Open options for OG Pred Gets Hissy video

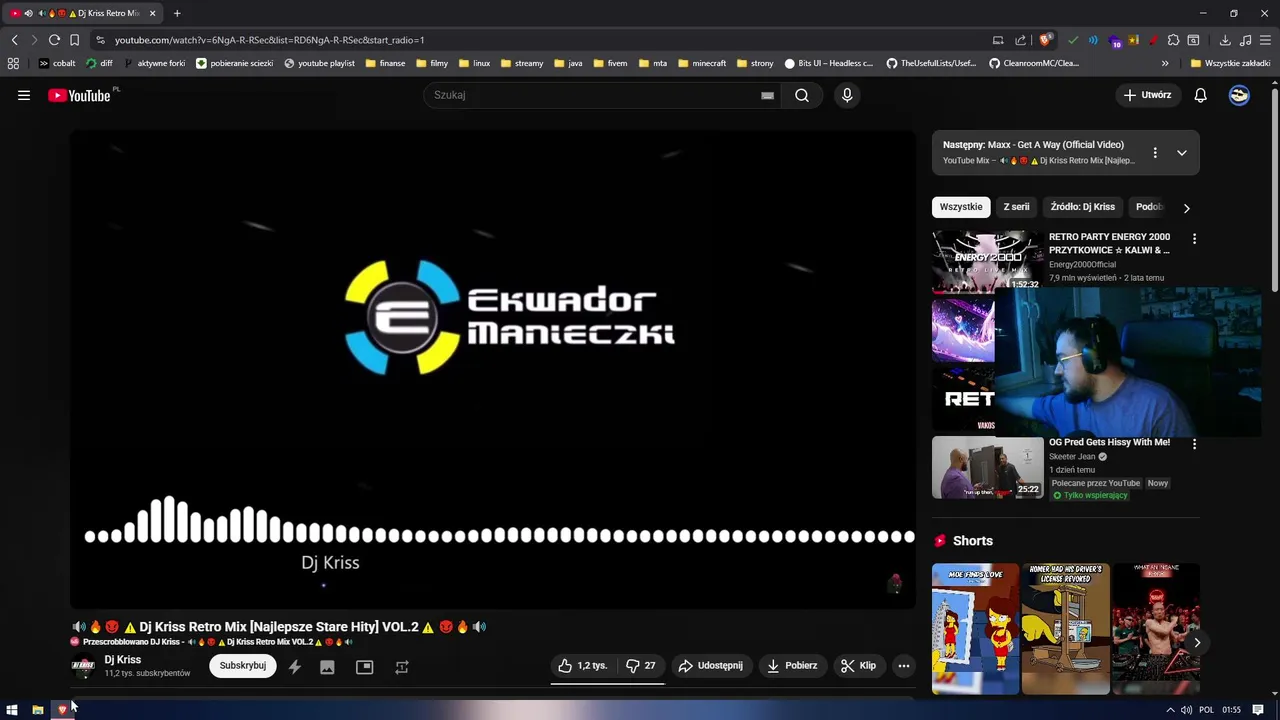coord(1194,444)
